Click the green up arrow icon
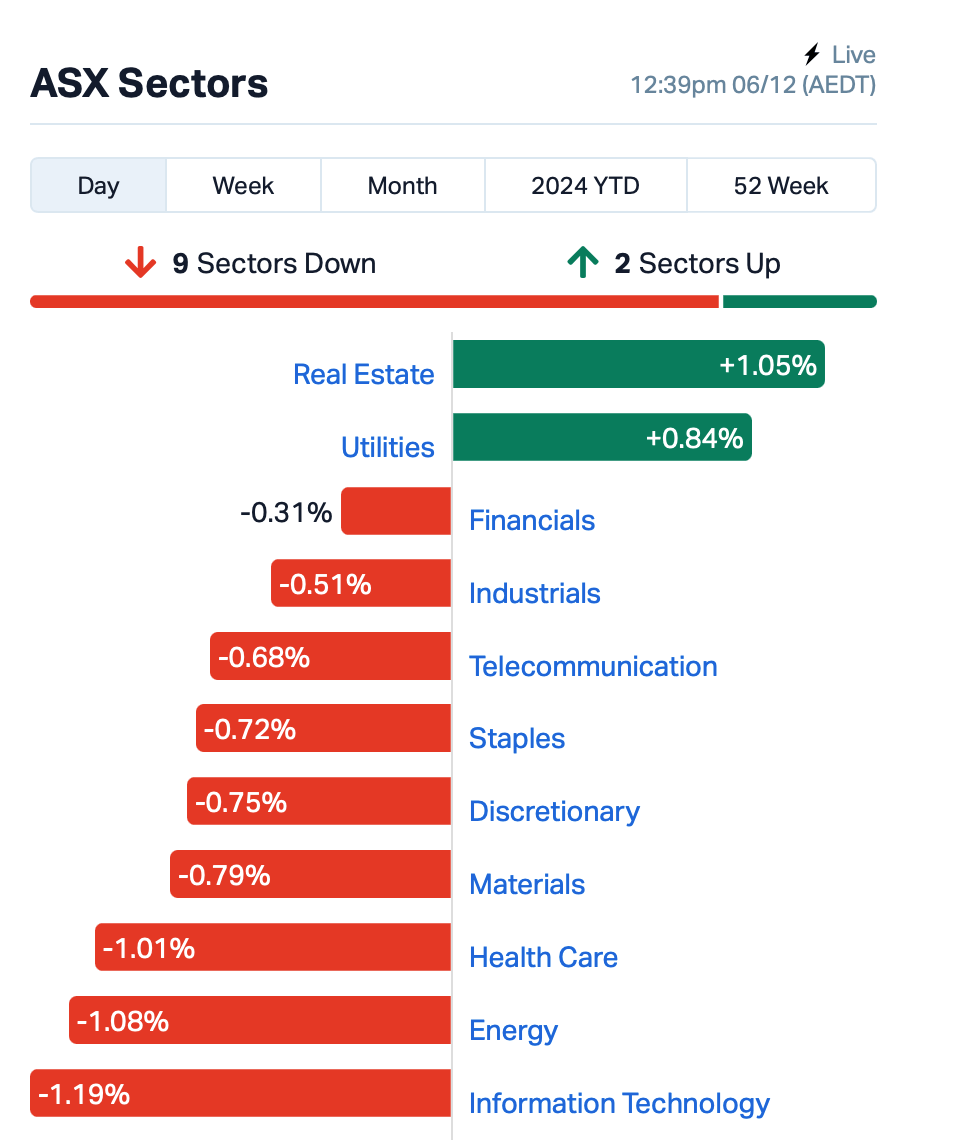This screenshot has height=1140, width=968. point(583,262)
